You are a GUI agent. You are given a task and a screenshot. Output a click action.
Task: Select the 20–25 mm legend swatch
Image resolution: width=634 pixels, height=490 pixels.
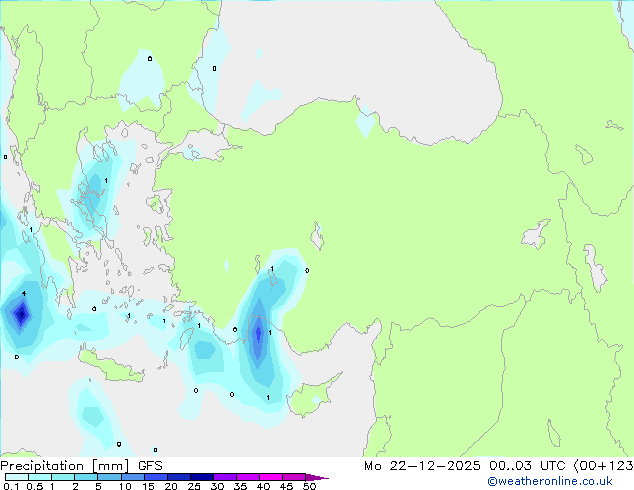[x=178, y=477]
